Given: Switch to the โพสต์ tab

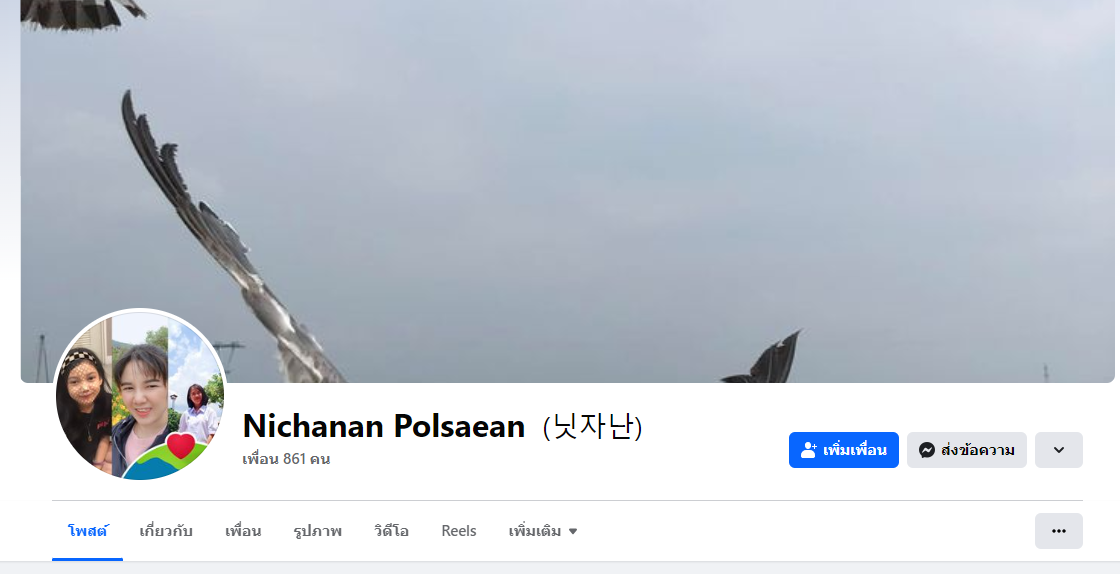Looking at the screenshot, I should point(88,531).
